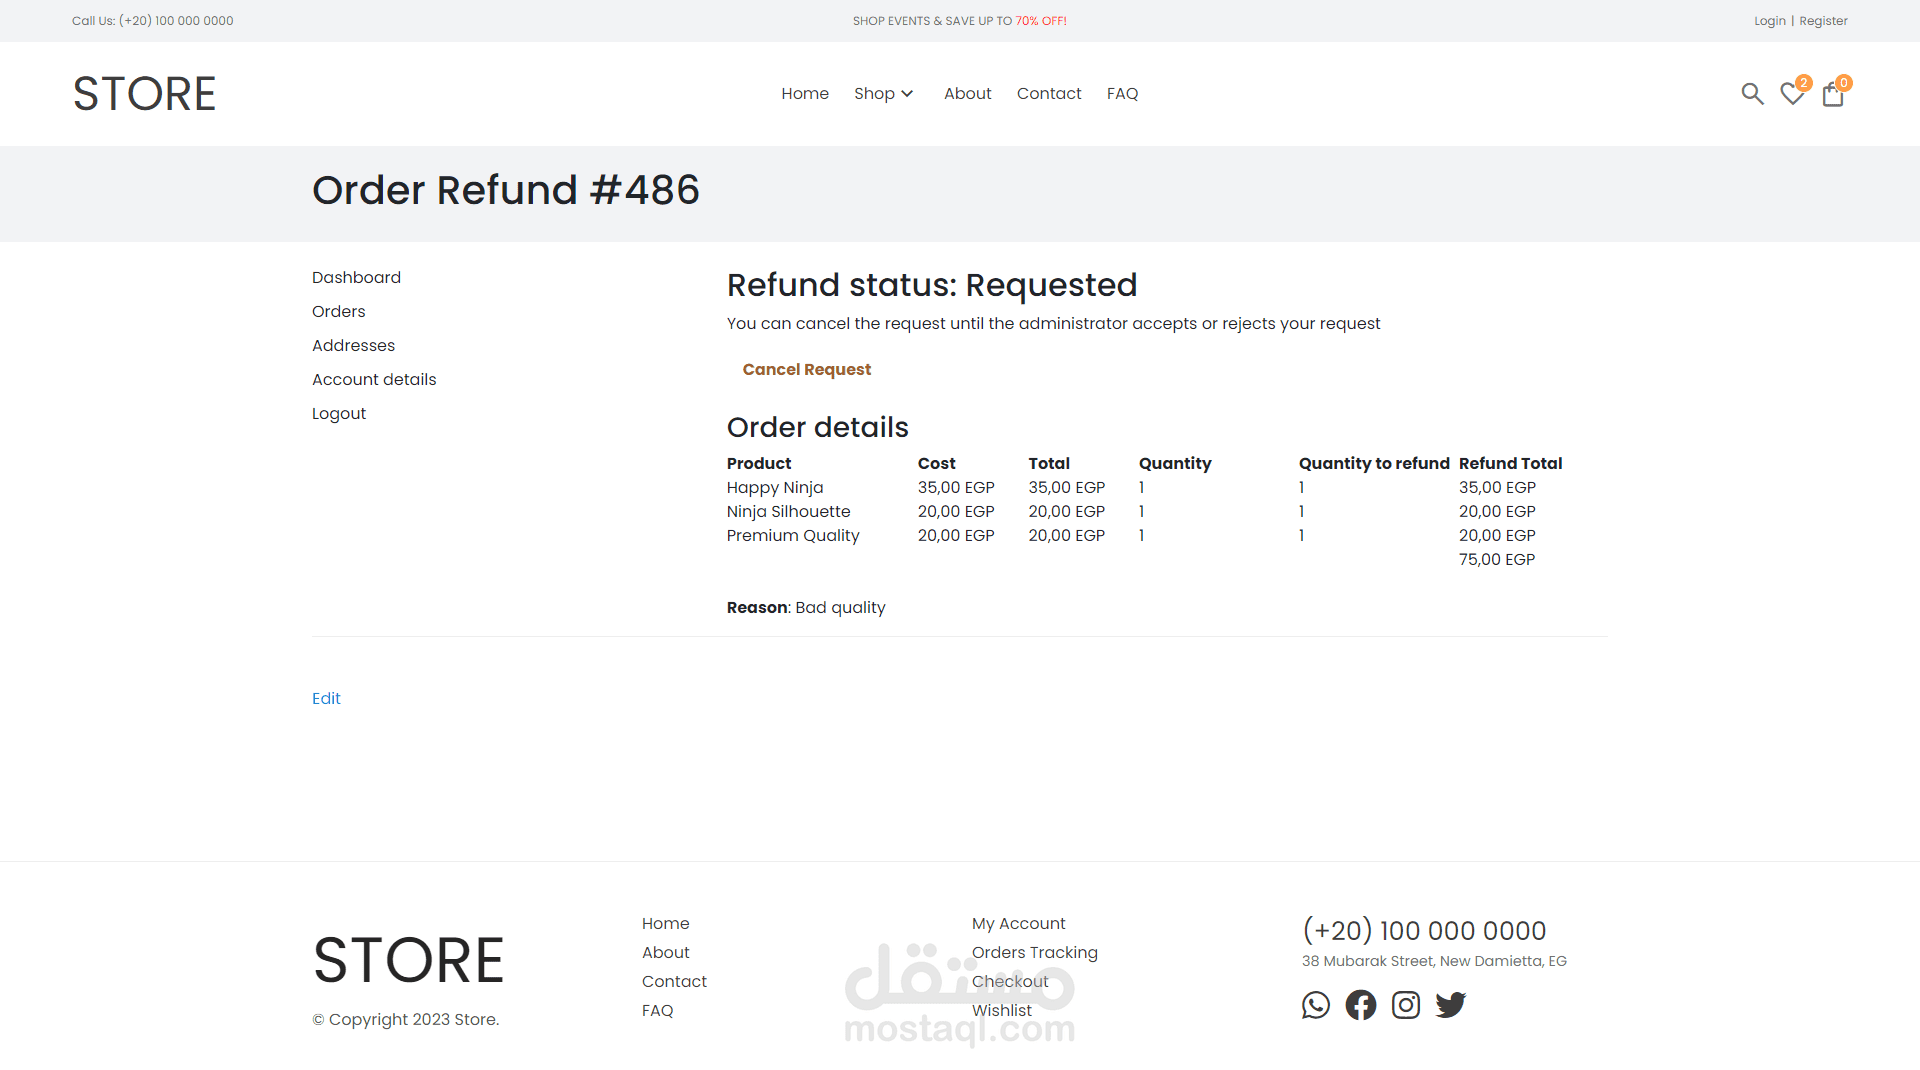Open Contact in the top navigation
Viewport: 1920px width, 1070px height.
tap(1049, 93)
